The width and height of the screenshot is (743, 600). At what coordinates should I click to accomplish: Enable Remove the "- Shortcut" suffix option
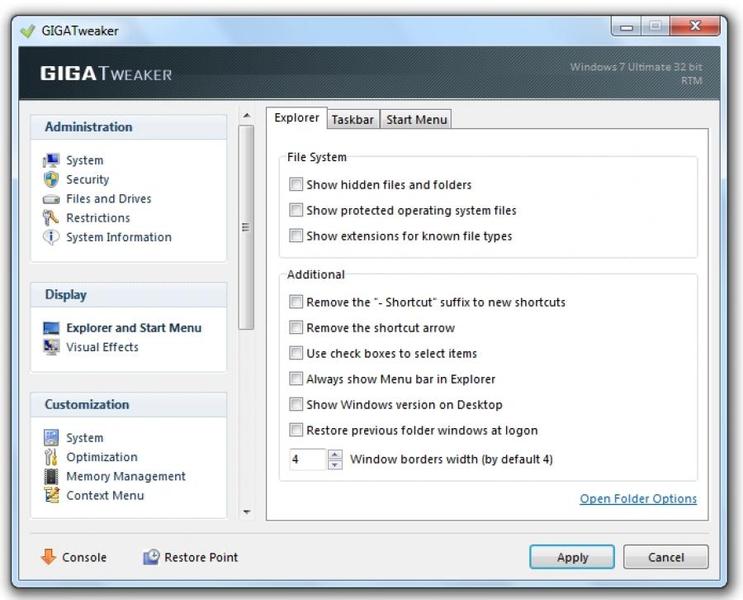296,302
